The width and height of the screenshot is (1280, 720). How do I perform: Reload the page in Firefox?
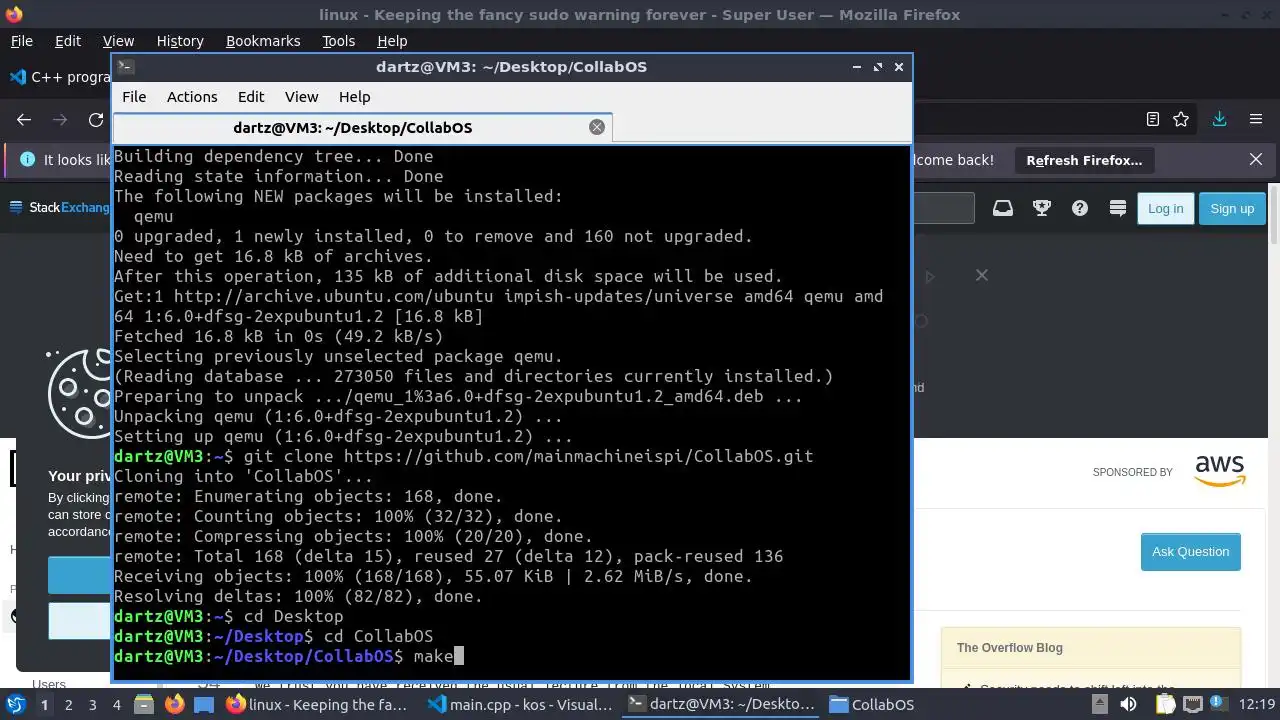click(96, 119)
